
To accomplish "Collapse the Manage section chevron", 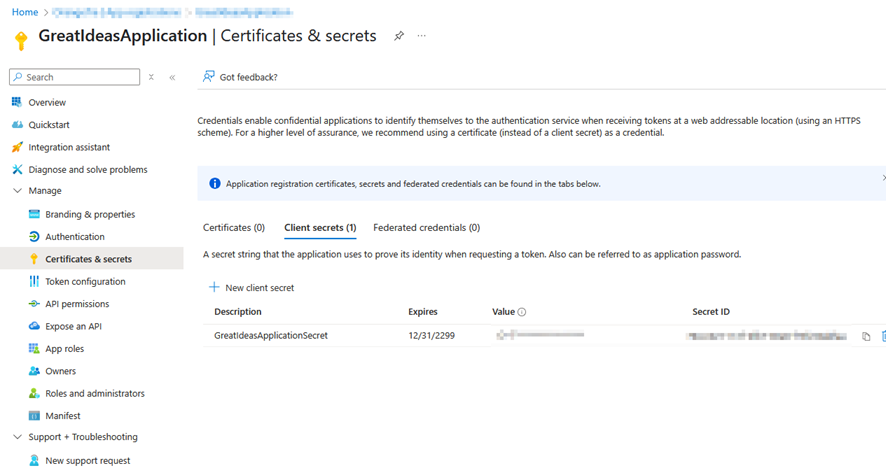I will pyautogui.click(x=18, y=191).
